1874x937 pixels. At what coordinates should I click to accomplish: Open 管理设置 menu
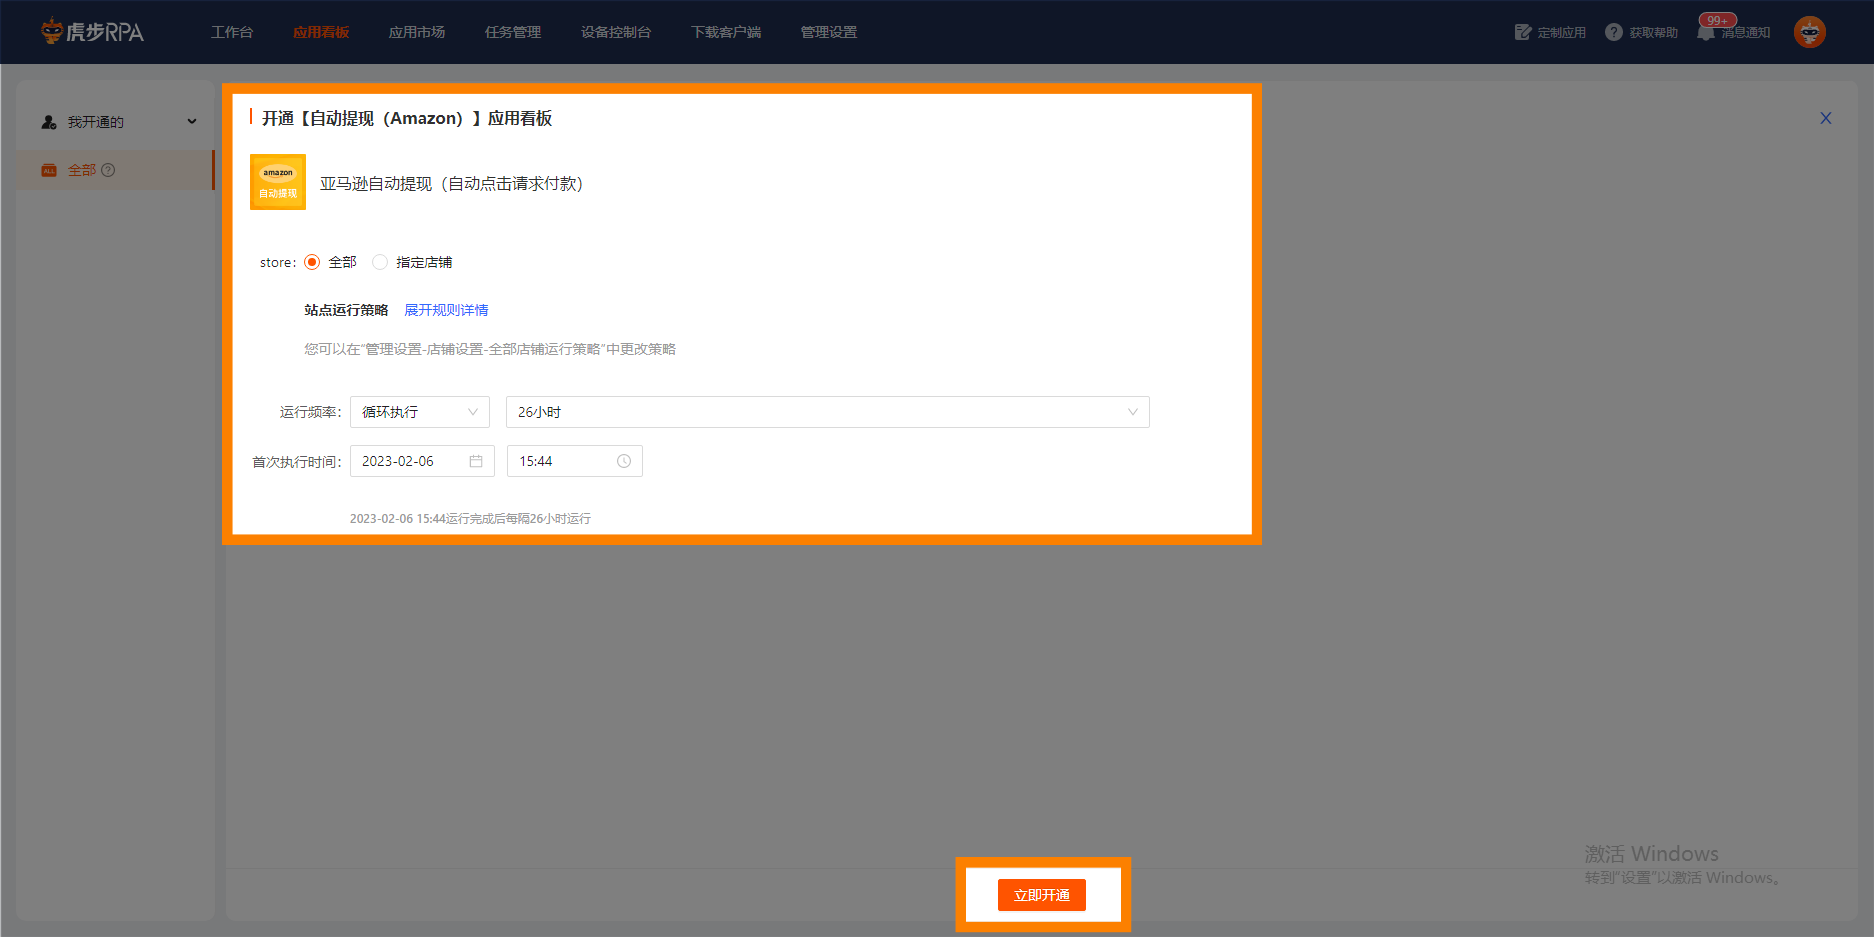829,32
